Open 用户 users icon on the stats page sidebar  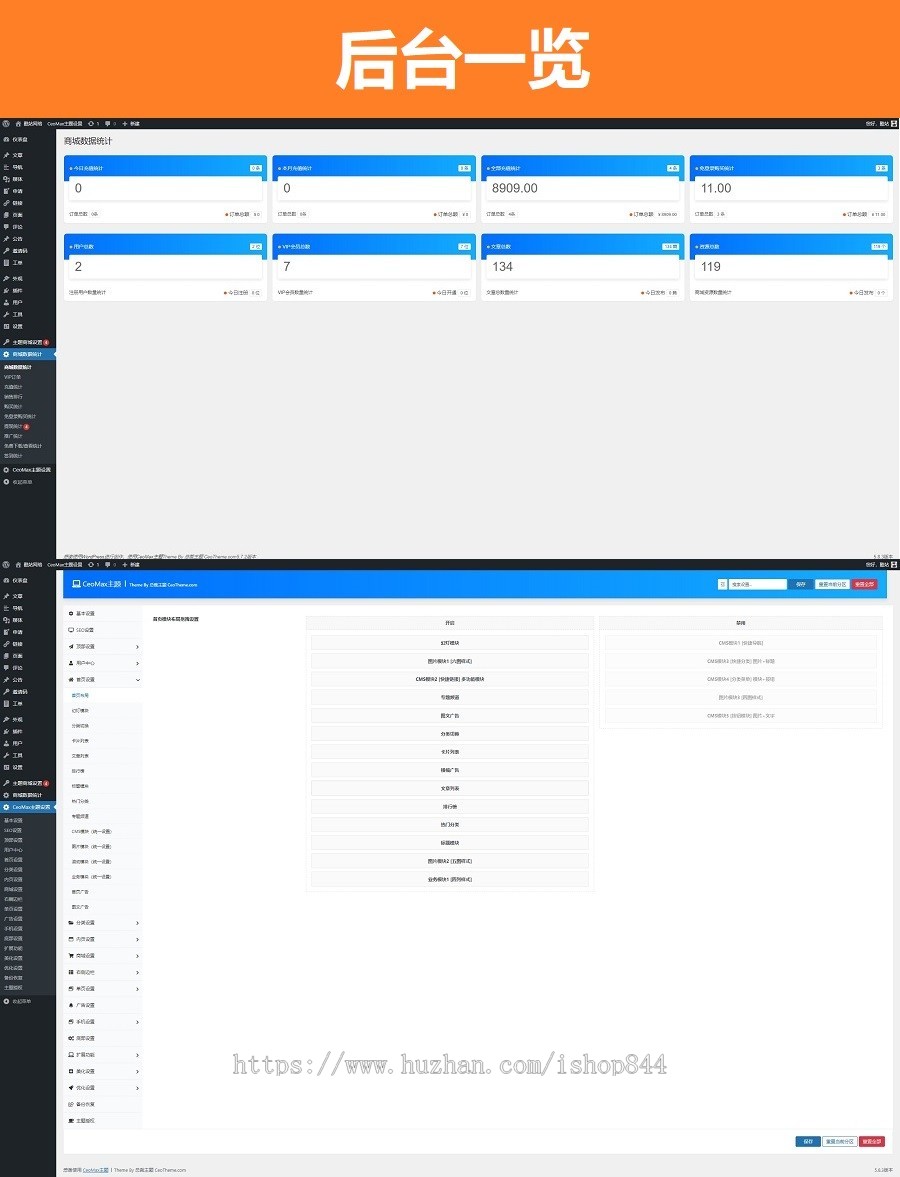(6, 303)
